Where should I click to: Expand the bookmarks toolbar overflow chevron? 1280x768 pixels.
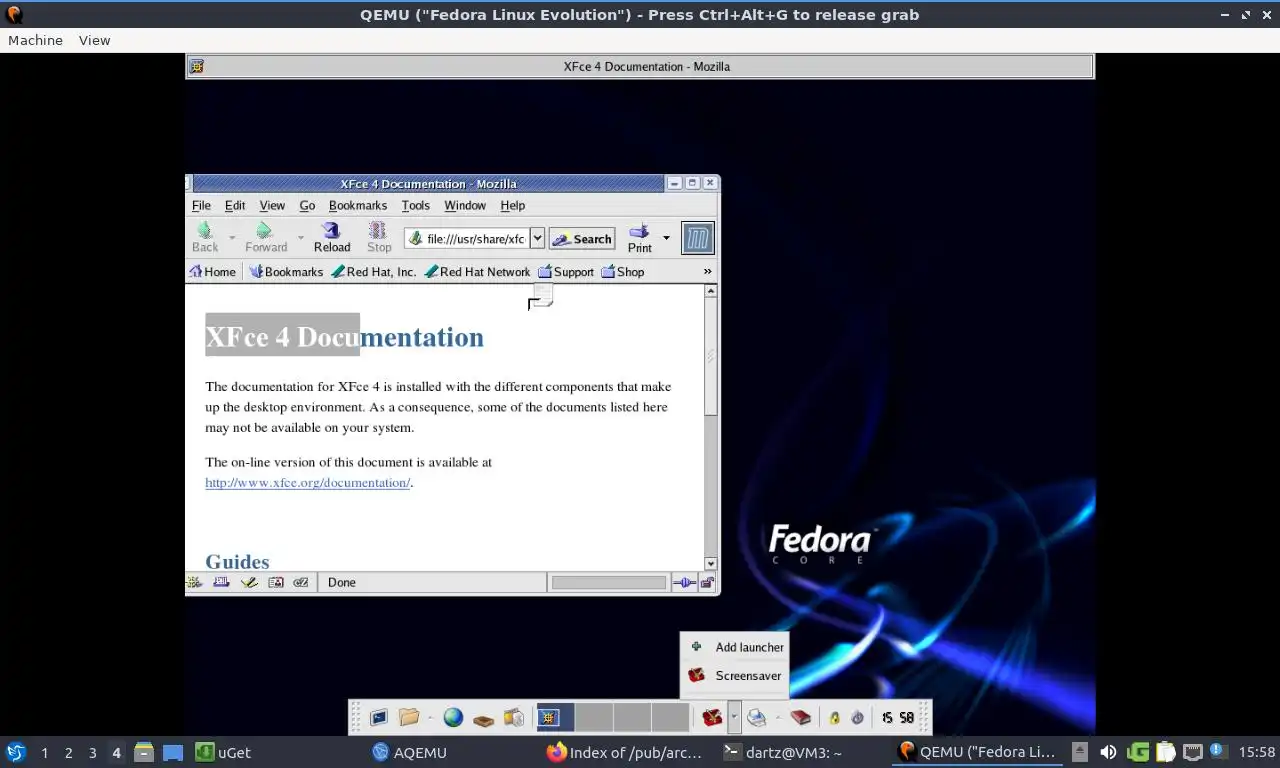click(x=707, y=272)
